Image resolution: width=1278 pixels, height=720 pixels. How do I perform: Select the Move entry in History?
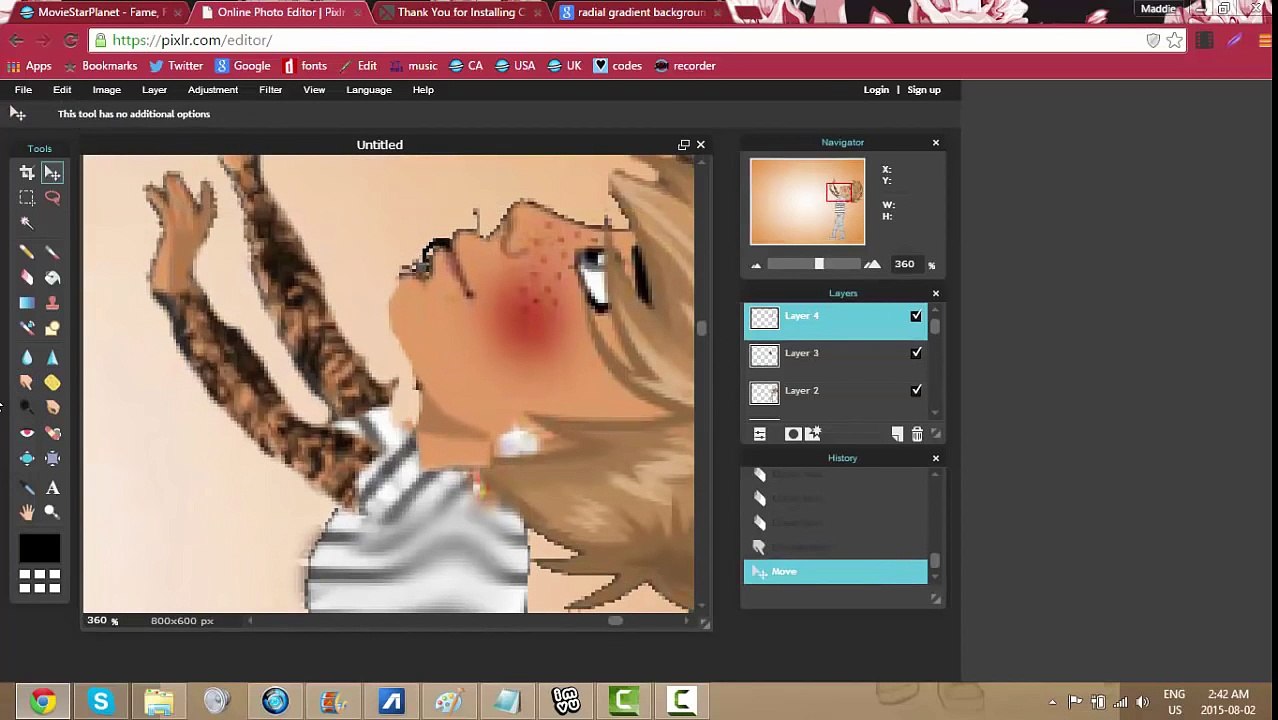point(836,572)
